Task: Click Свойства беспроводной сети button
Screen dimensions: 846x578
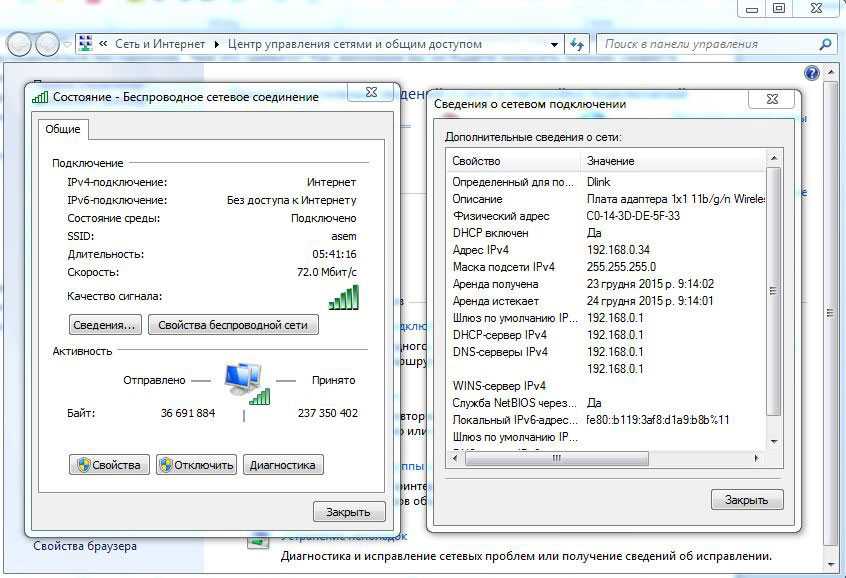Action: [x=233, y=325]
